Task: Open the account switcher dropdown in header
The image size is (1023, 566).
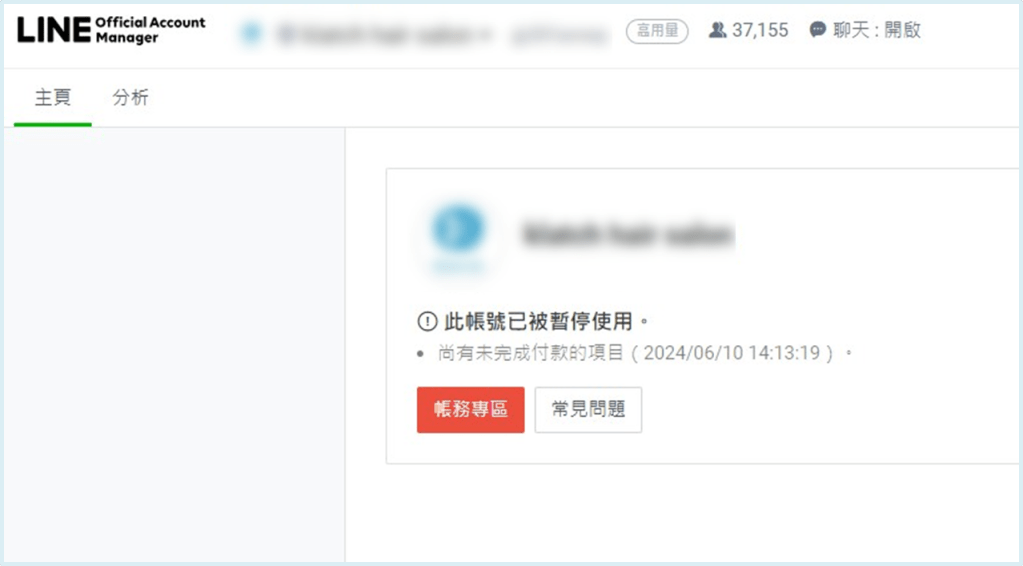Action: click(x=385, y=34)
